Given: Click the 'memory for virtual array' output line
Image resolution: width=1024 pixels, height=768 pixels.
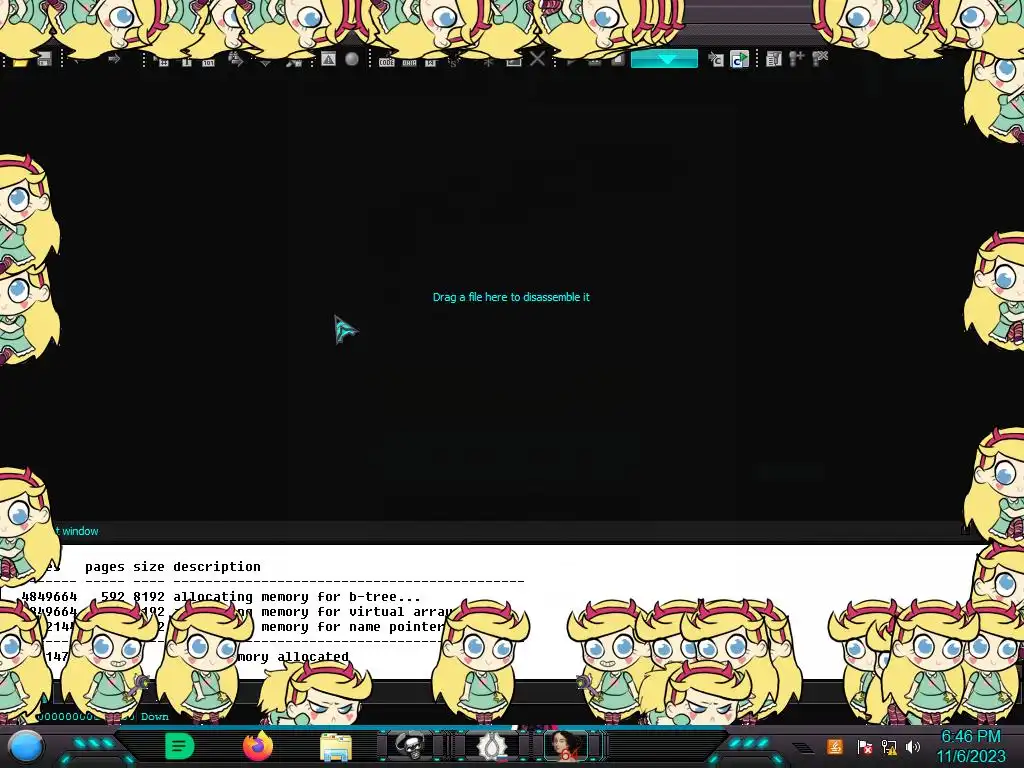Looking at the screenshot, I should tap(357, 612).
